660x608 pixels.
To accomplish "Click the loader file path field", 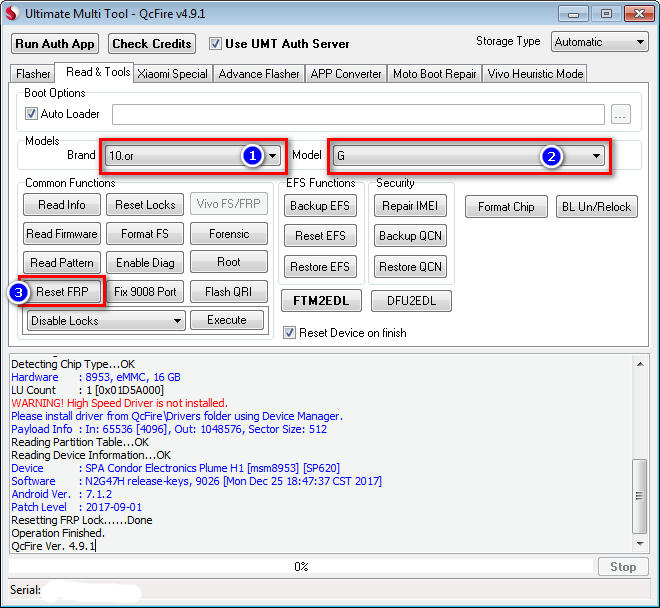I will pos(358,114).
